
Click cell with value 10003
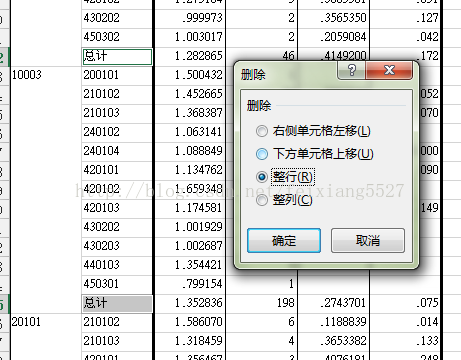(x=27, y=75)
